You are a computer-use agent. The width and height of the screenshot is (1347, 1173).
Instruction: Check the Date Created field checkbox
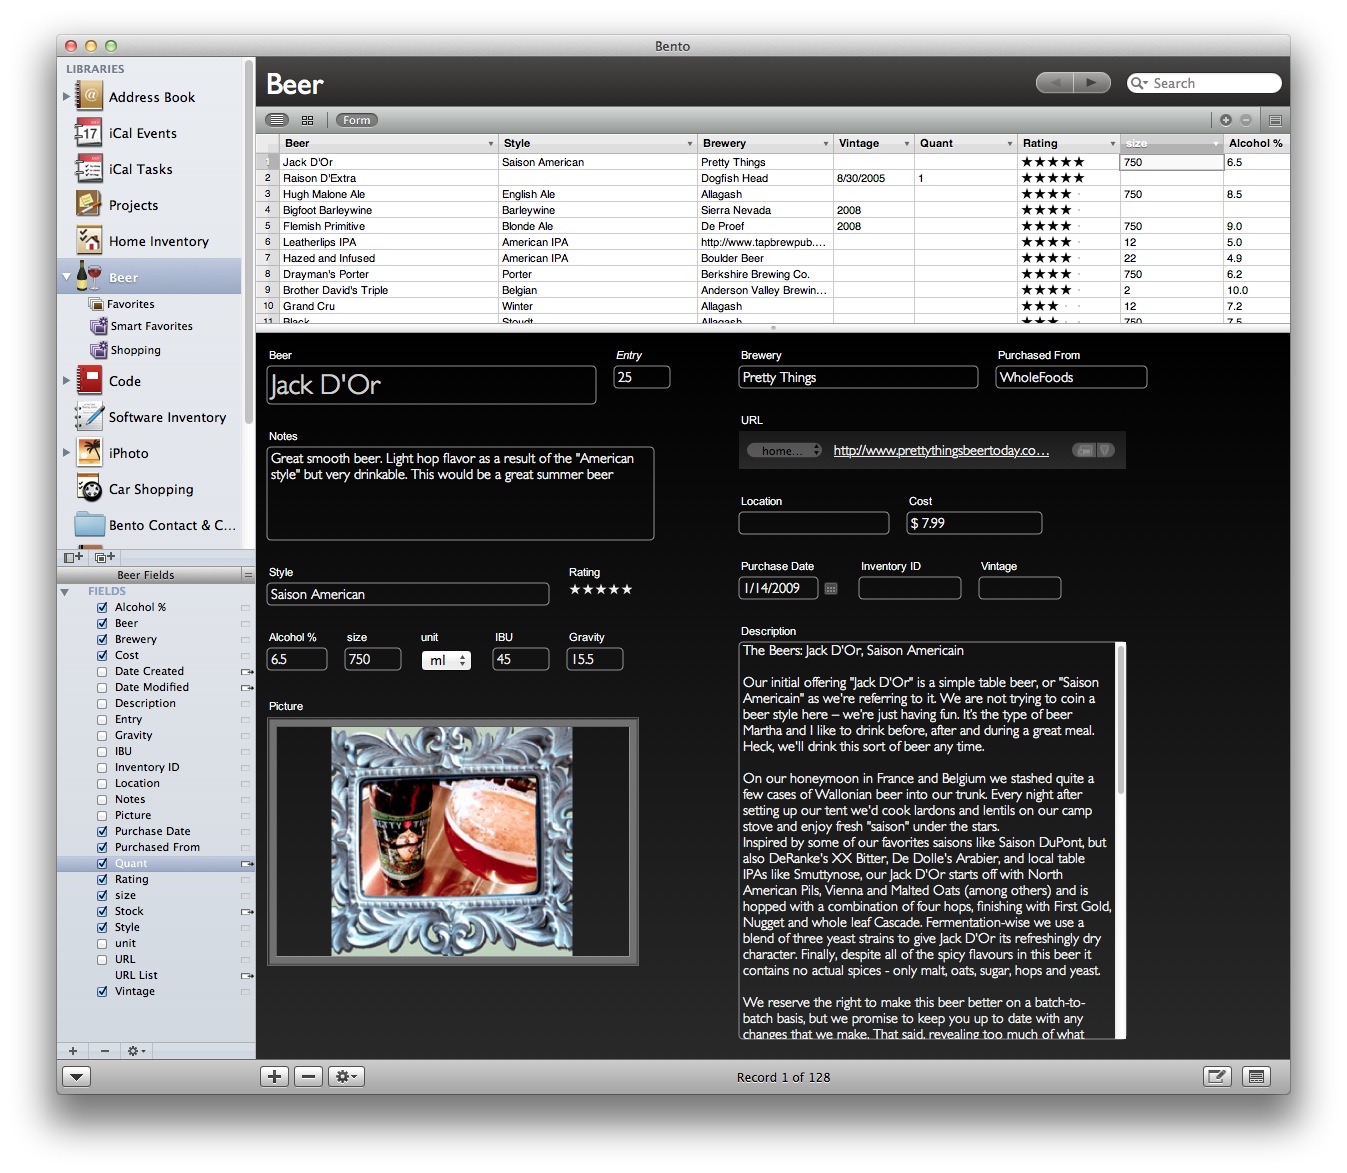click(x=102, y=671)
